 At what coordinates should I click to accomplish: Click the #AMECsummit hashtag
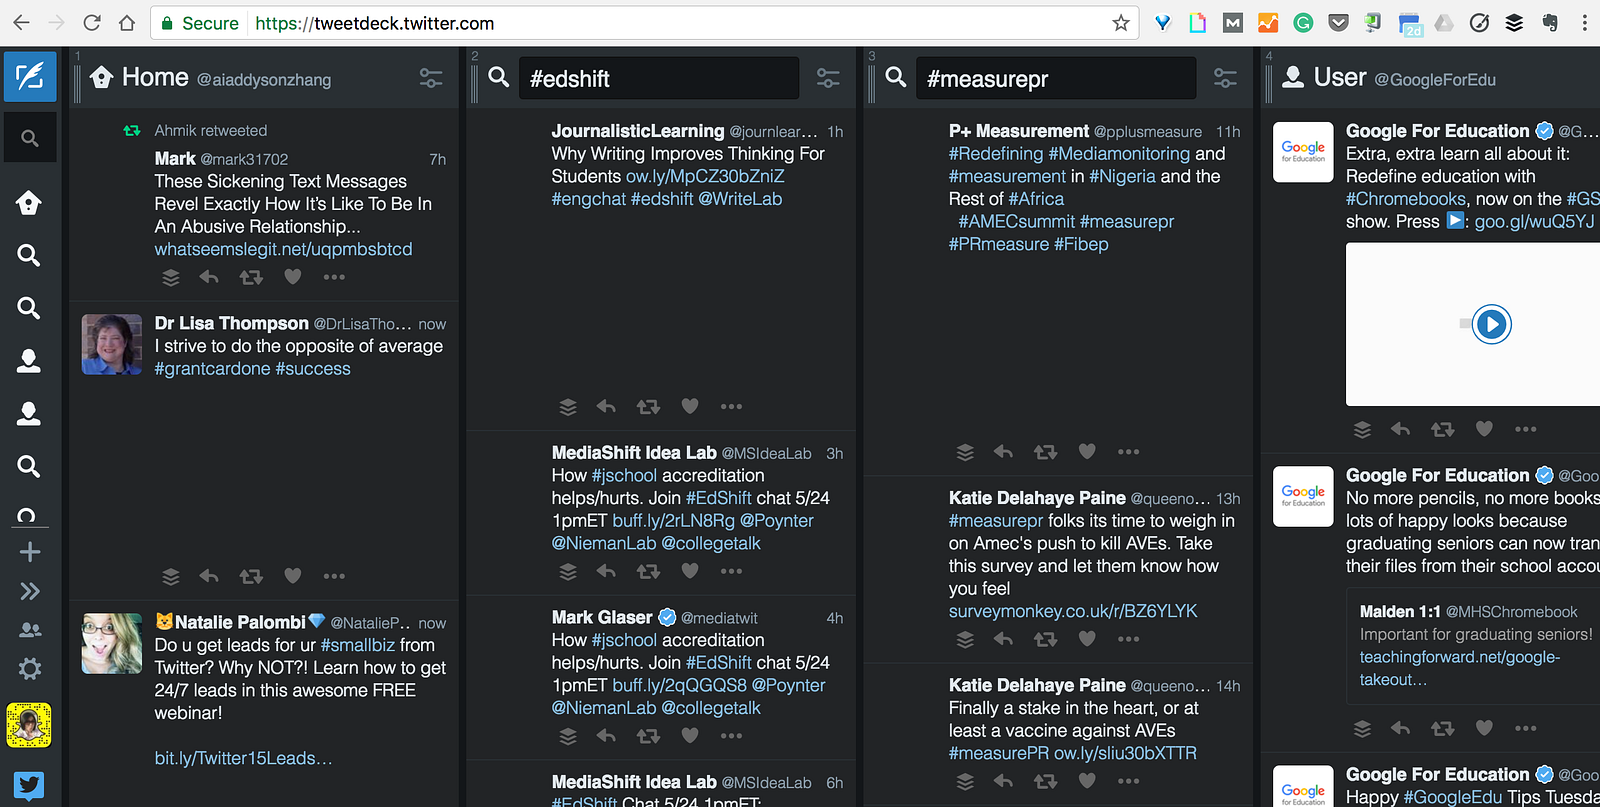click(1016, 221)
